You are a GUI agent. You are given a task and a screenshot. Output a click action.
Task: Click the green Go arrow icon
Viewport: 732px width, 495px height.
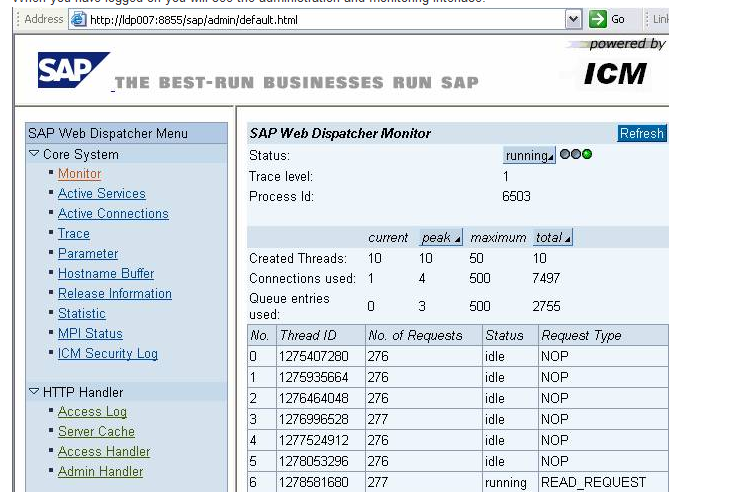(x=598, y=19)
